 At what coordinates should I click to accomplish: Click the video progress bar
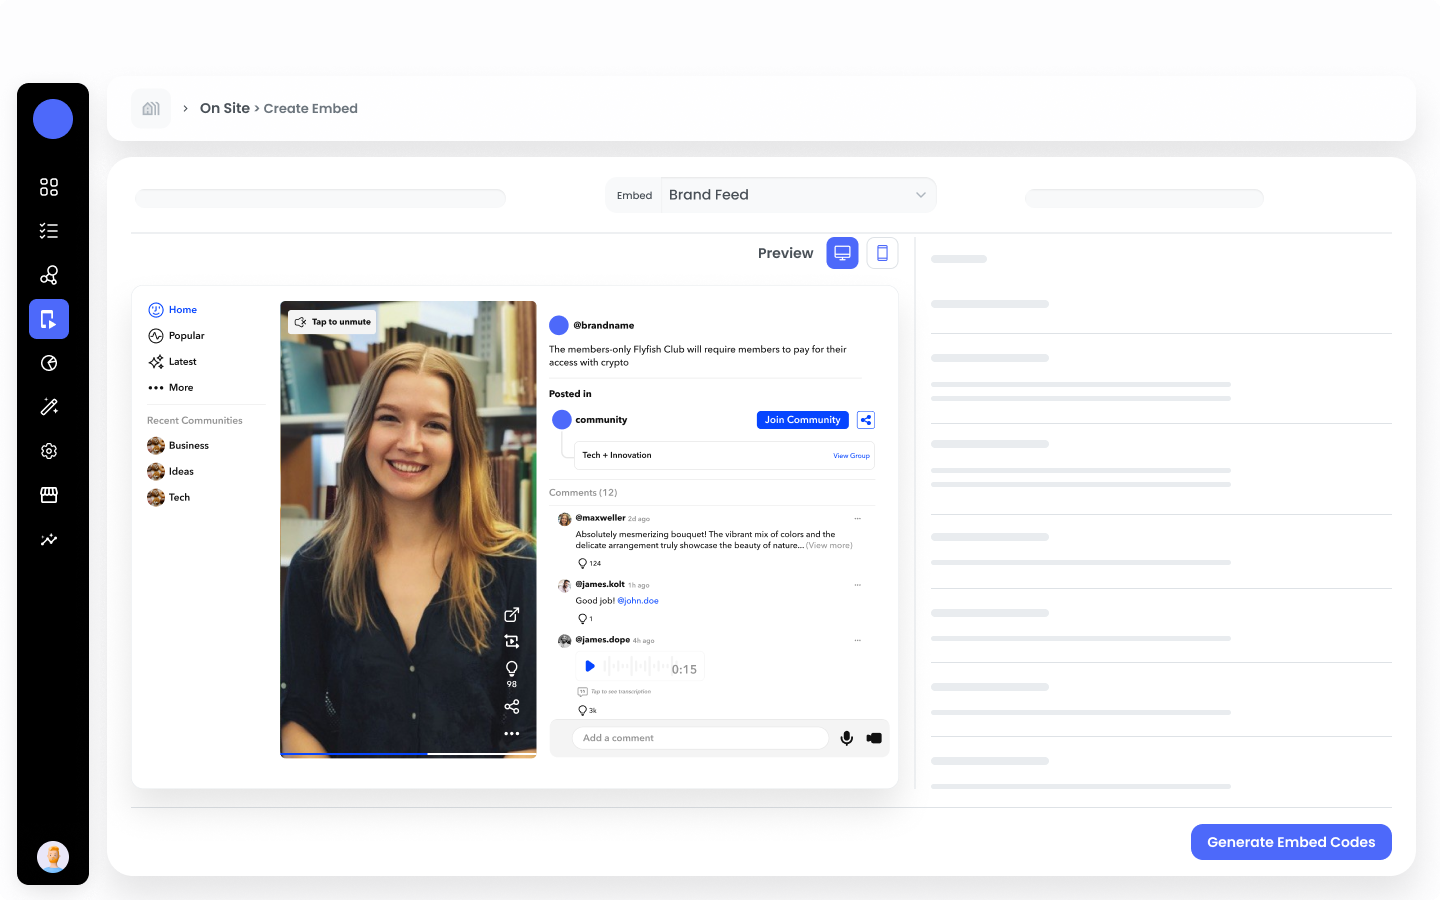point(408,754)
